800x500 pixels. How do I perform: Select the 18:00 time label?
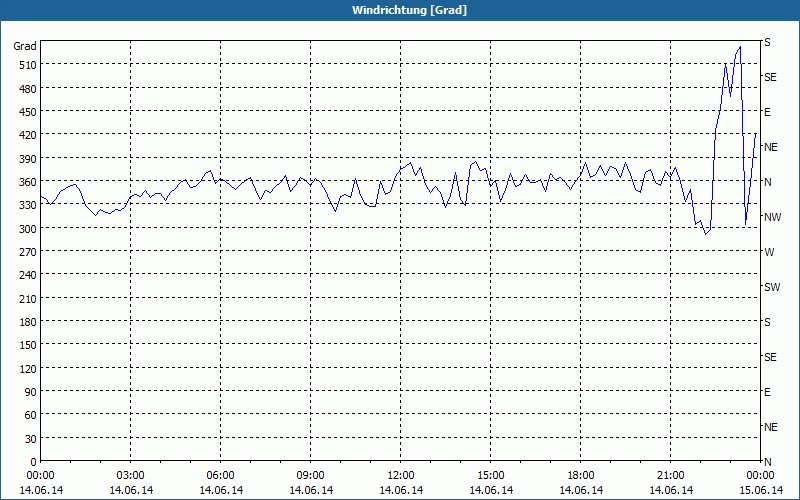tap(581, 476)
